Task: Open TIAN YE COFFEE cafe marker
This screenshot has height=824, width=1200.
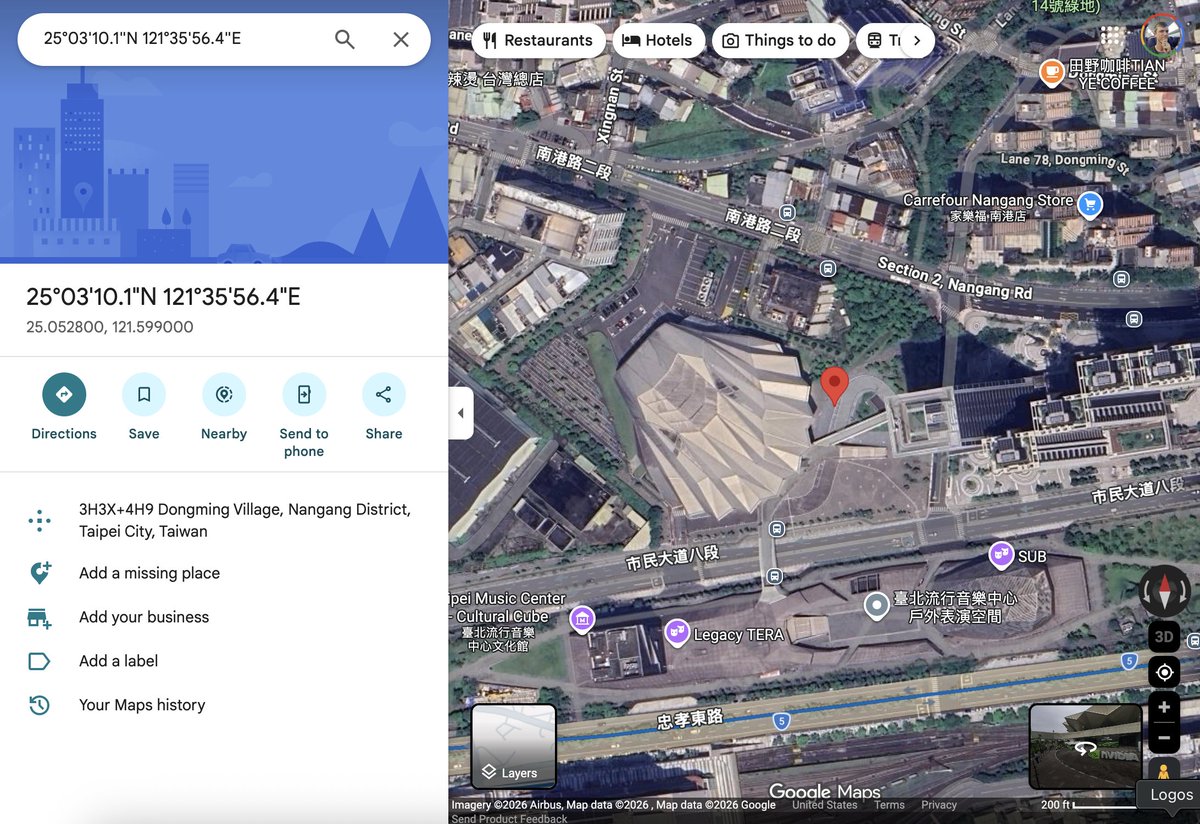Action: point(1052,71)
